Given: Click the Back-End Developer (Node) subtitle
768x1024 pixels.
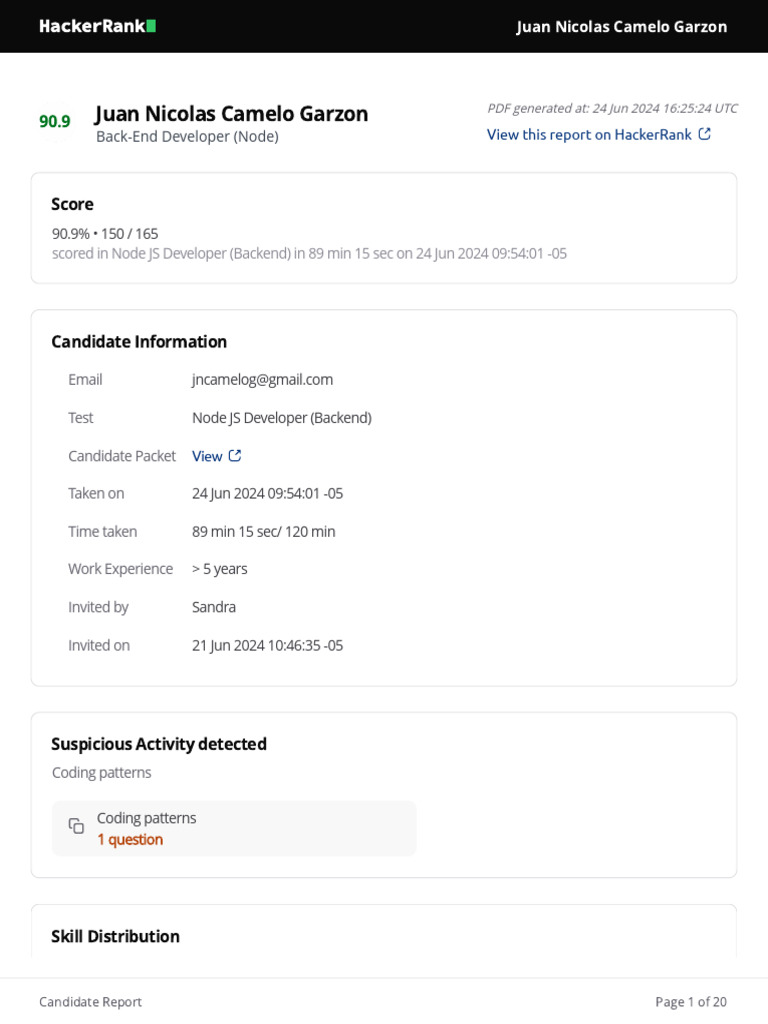Looking at the screenshot, I should [187, 136].
